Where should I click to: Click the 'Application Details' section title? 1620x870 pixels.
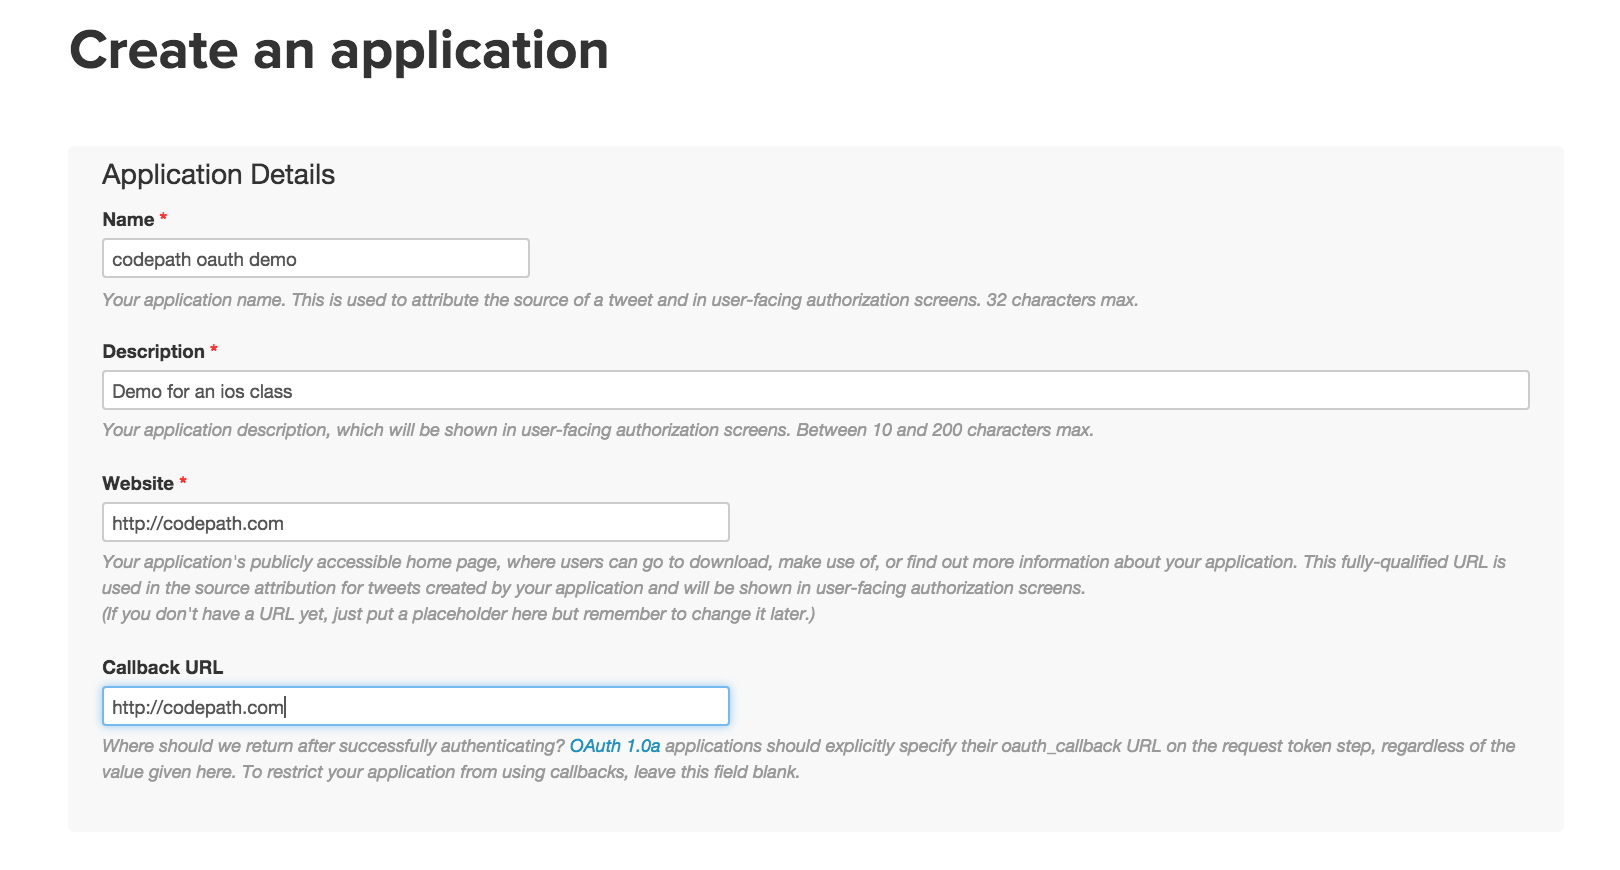pyautogui.click(x=218, y=174)
